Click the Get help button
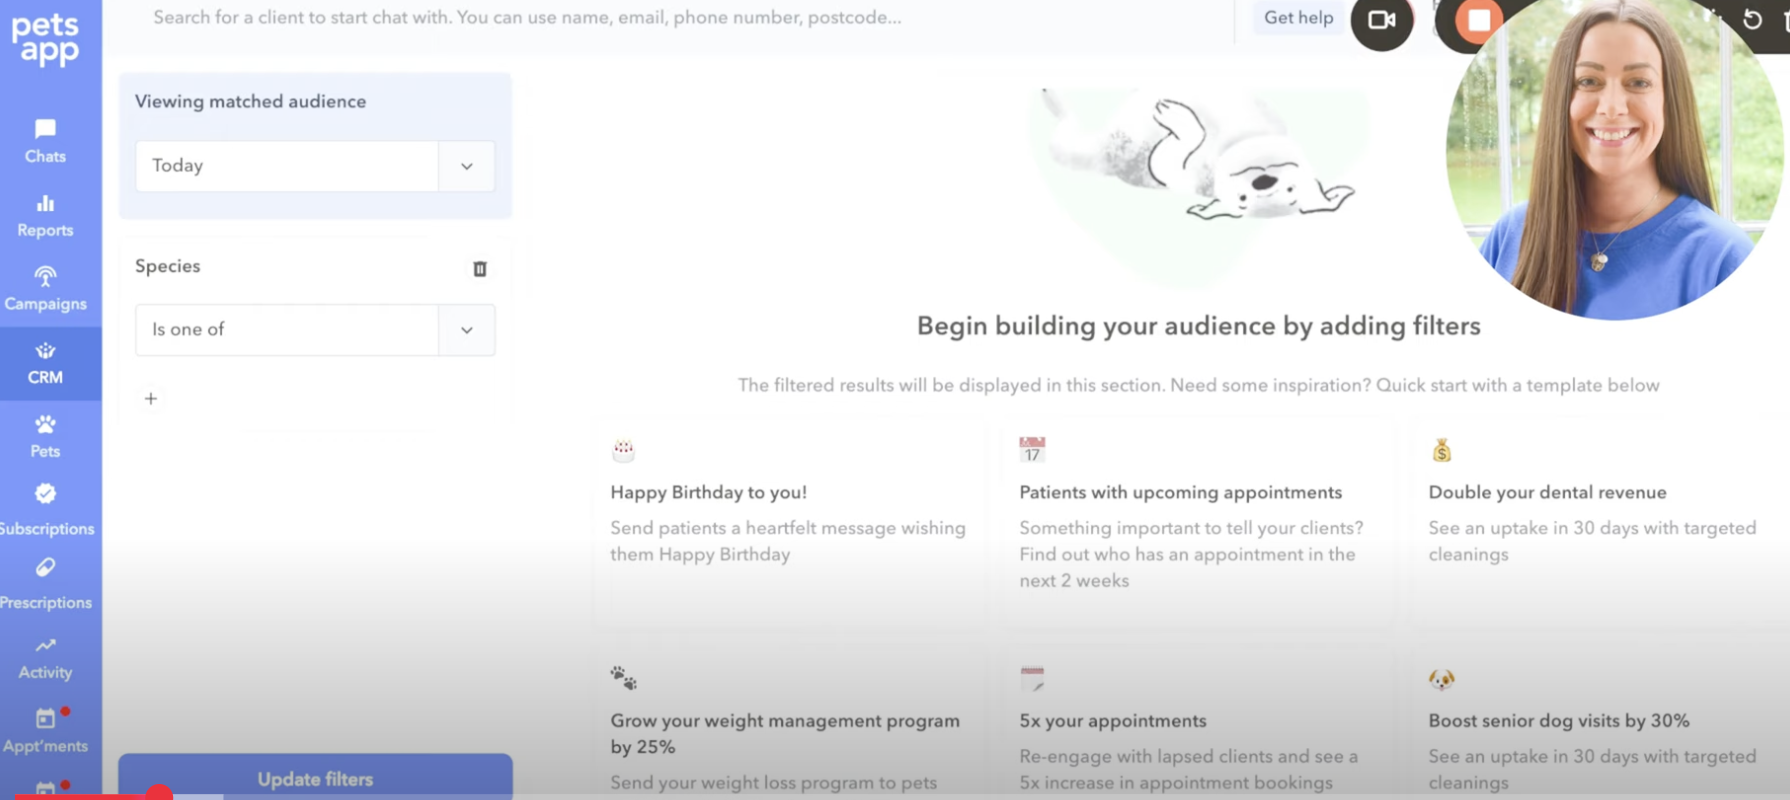Viewport: 1790px width, 800px height. pos(1298,18)
